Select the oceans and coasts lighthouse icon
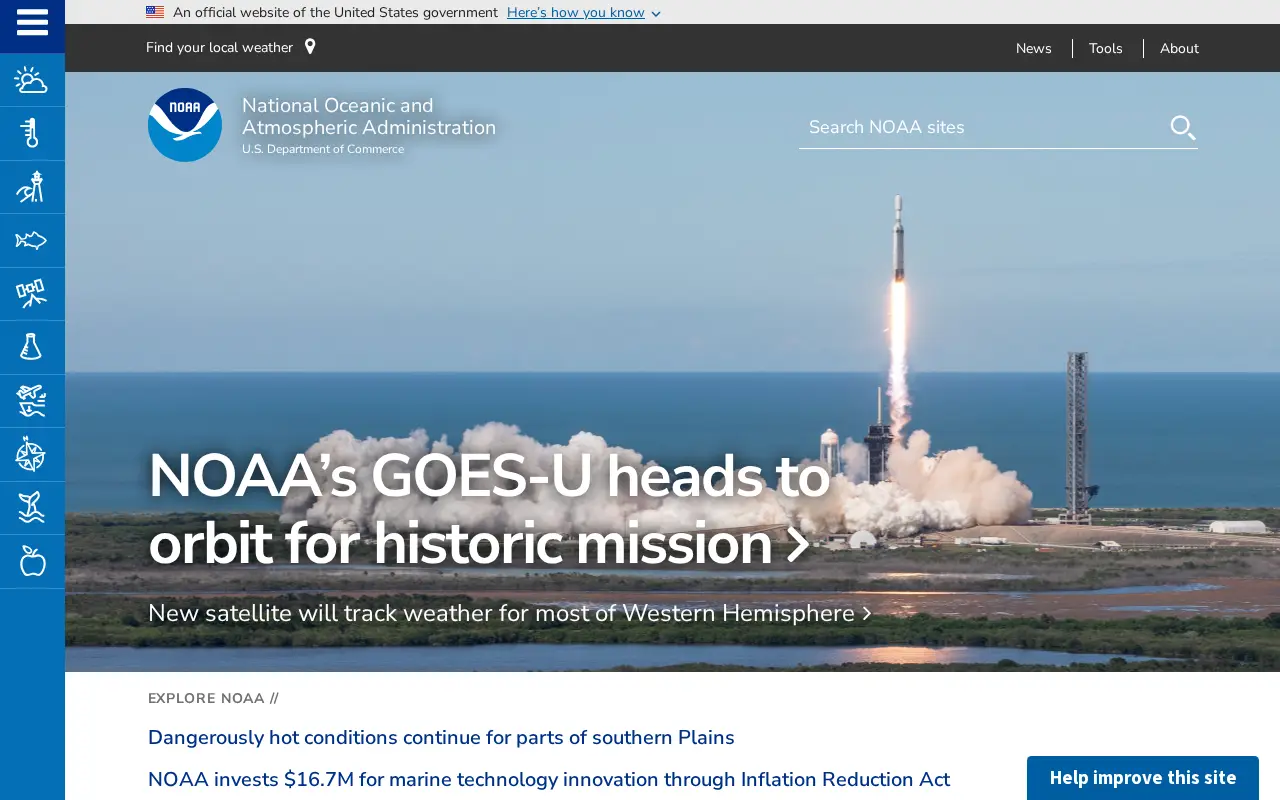Screen dimensions: 1280x800 (x=32, y=187)
